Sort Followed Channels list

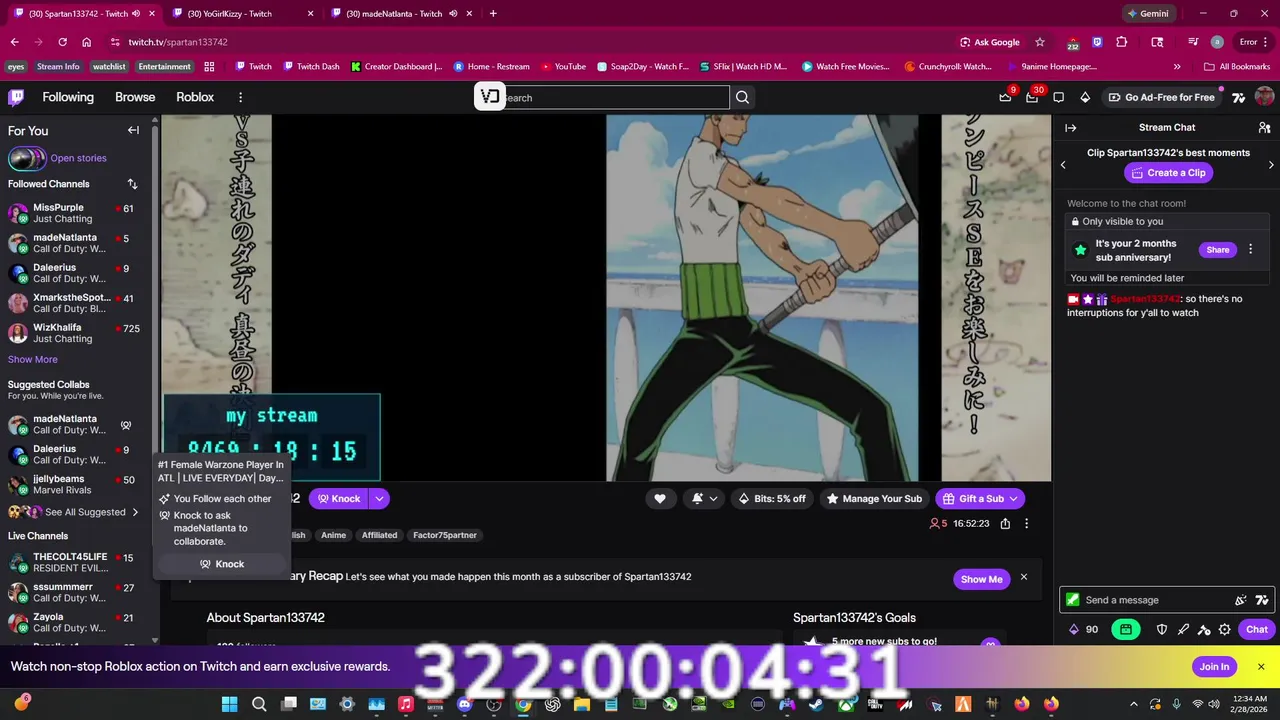tap(132, 184)
